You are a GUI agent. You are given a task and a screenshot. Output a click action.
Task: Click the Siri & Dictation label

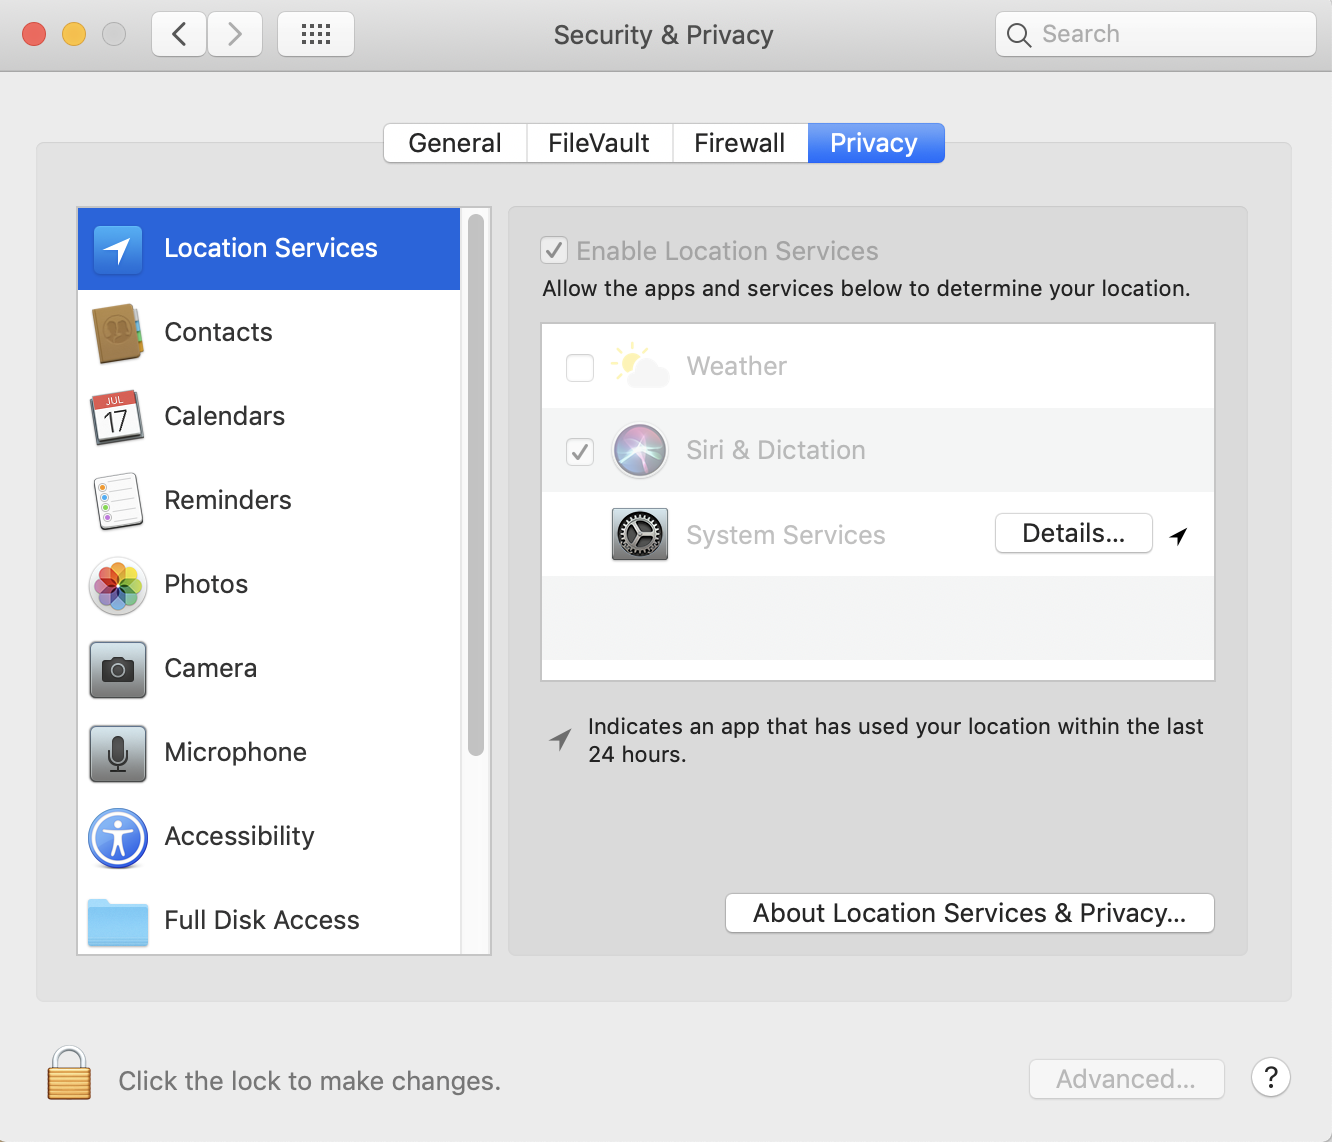point(776,450)
